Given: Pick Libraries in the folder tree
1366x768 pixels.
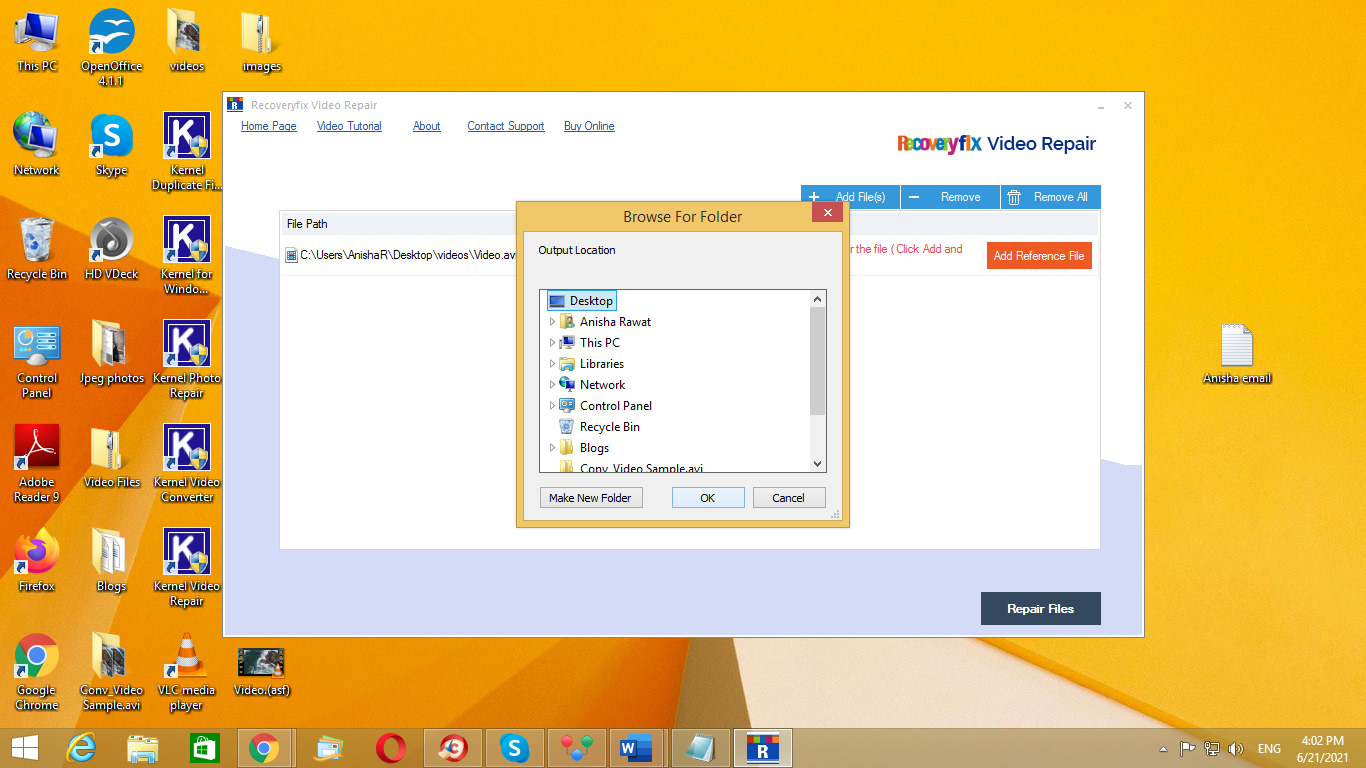Looking at the screenshot, I should [591, 364].
